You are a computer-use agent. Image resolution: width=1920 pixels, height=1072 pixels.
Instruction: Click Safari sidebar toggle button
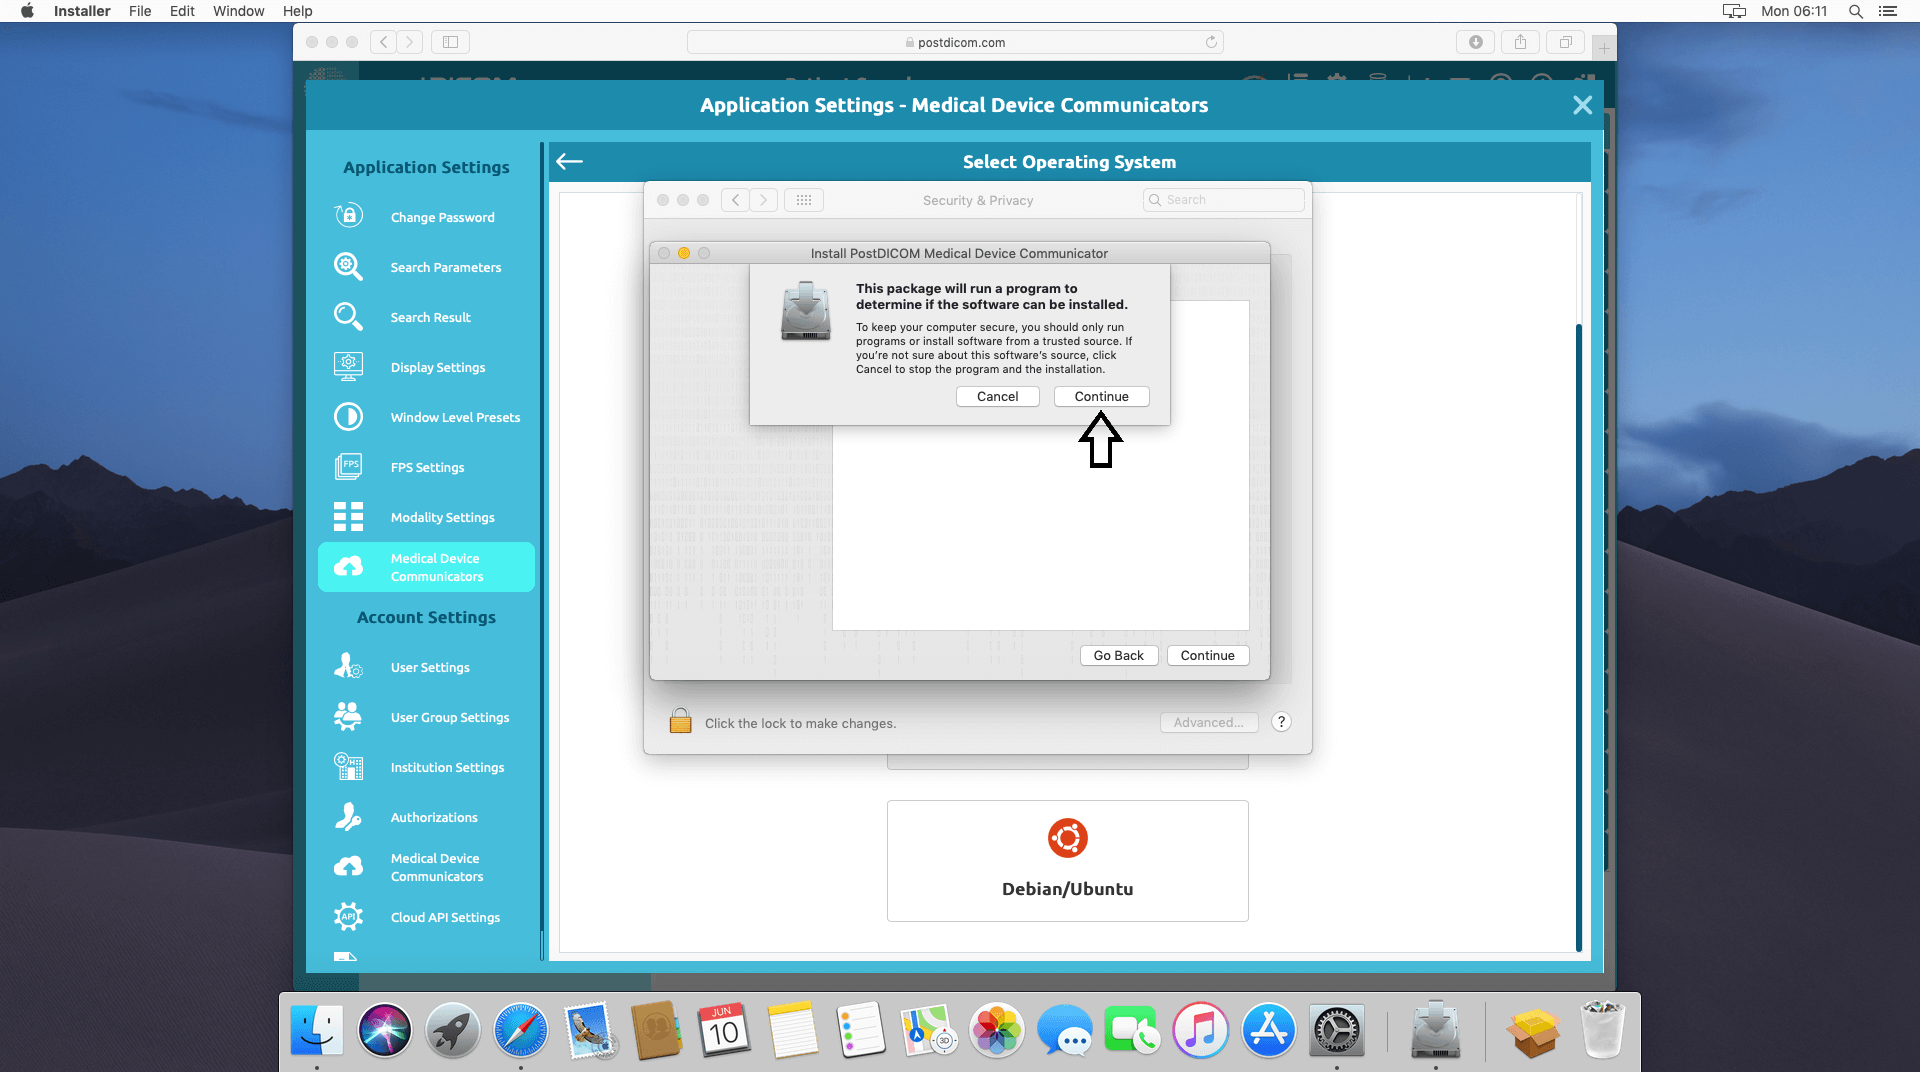450,42
